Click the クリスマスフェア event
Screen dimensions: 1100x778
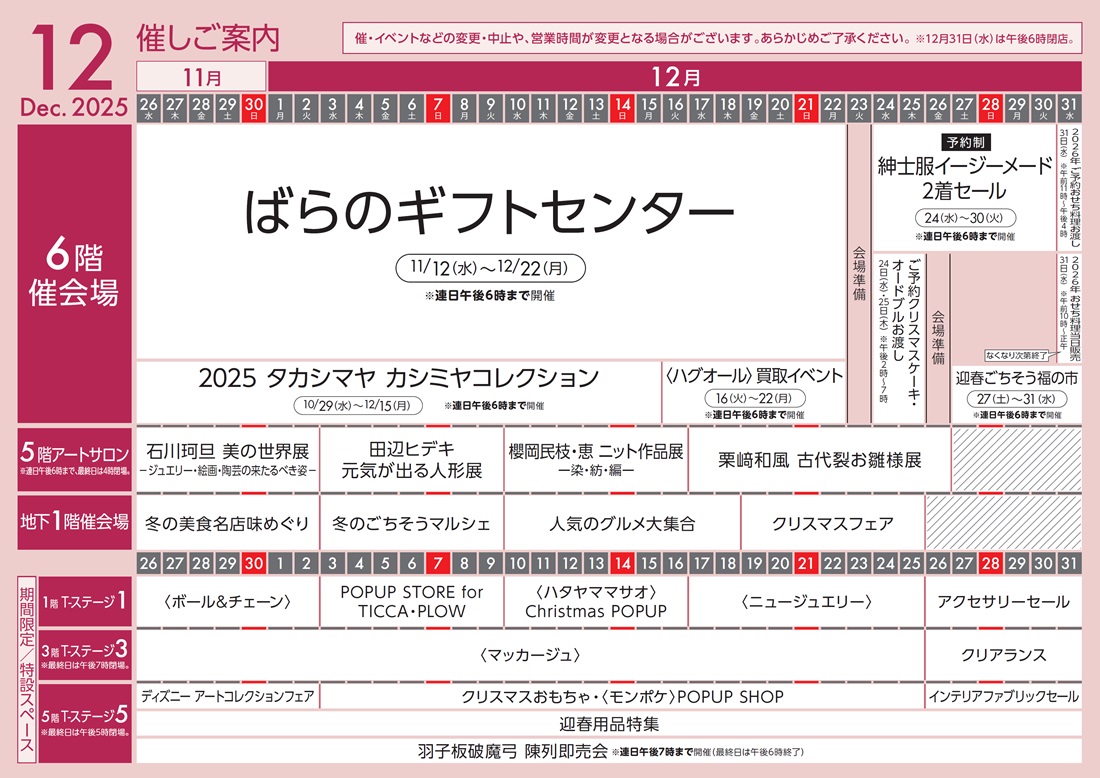[x=832, y=523]
